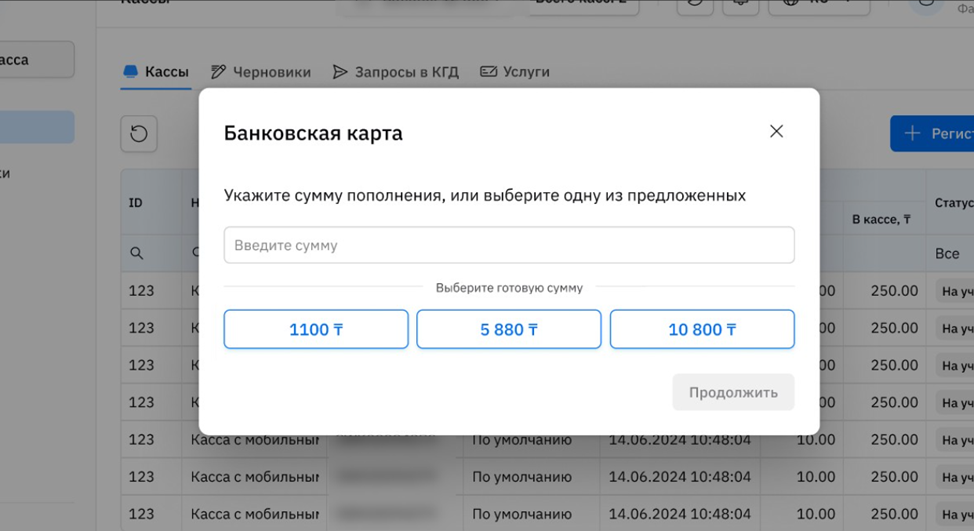This screenshot has width=974, height=531.
Task: Click the refresh icon button
Action: coord(139,134)
